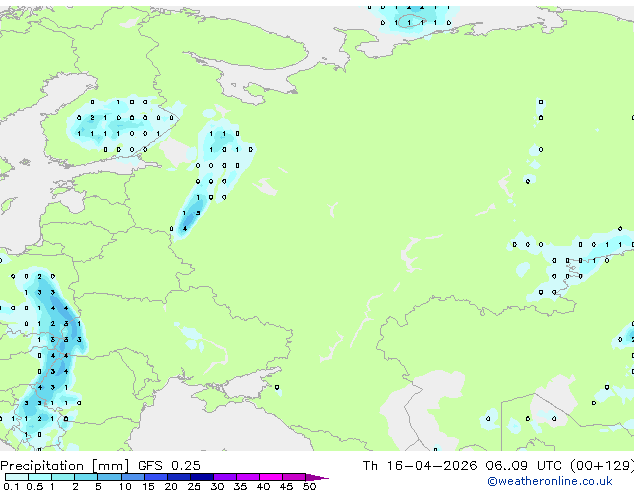Viewport: 634px width, 490px height.
Task: Click the "Precipitation [mm] GFS 0.25" title
Action: click(100, 466)
